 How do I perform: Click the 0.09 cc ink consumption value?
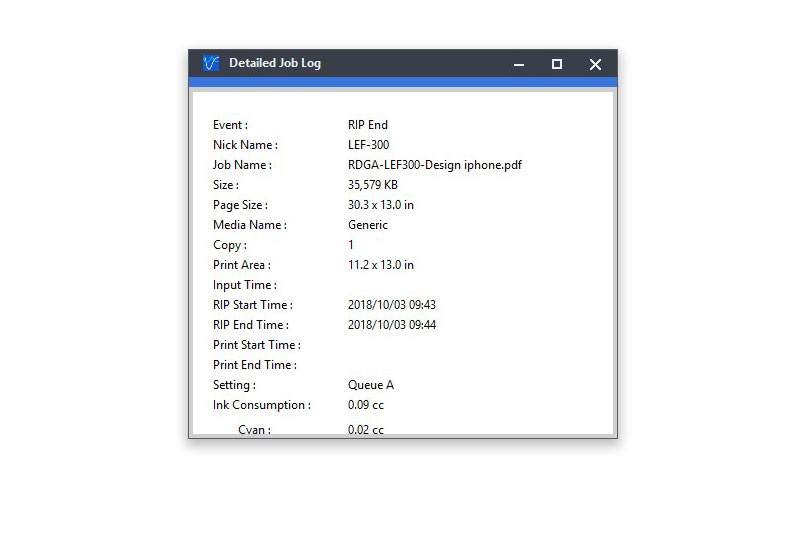pos(365,405)
